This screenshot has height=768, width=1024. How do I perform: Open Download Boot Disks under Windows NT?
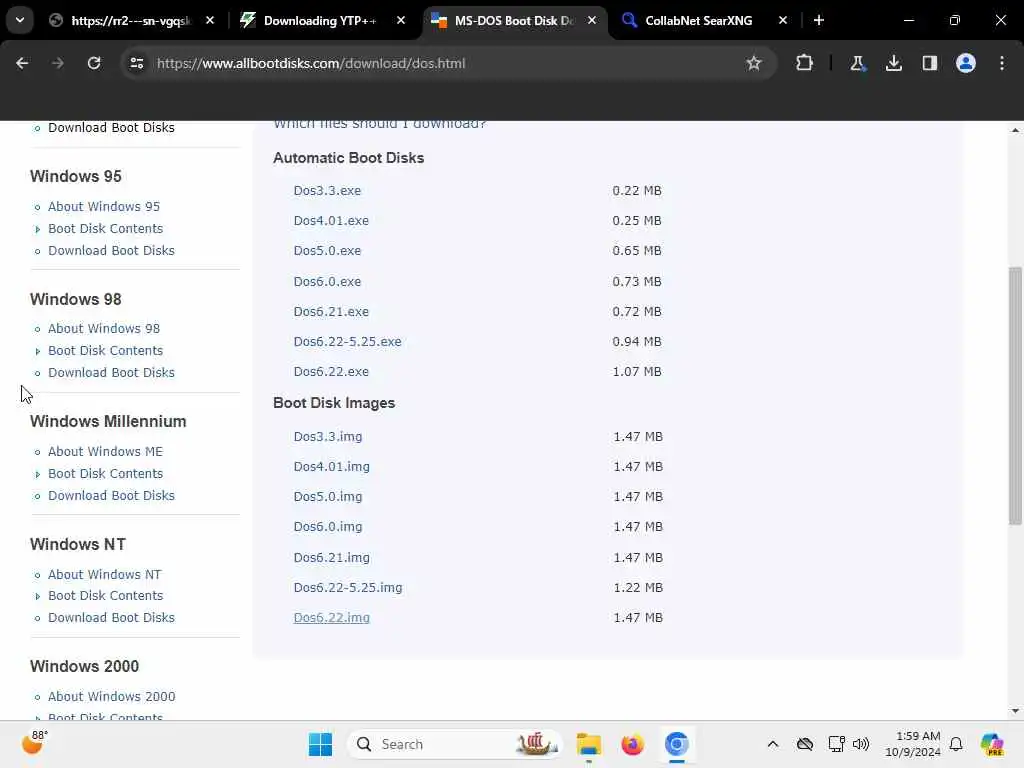[x=111, y=617]
